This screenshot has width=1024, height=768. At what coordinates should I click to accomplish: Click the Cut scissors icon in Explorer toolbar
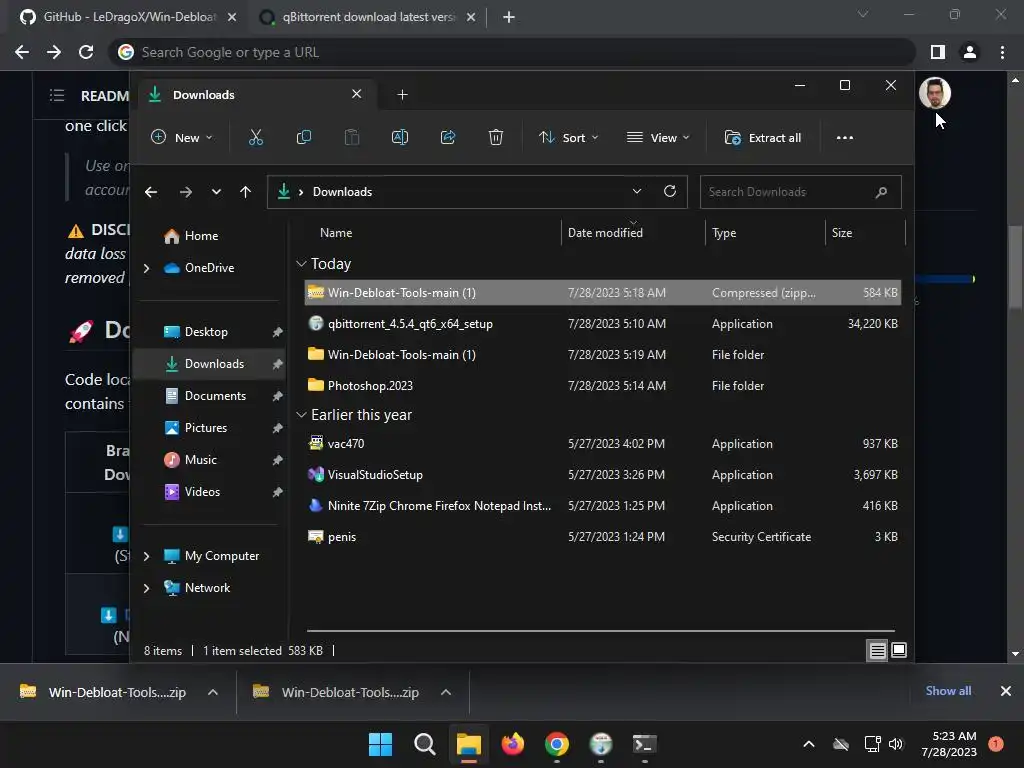coord(255,138)
